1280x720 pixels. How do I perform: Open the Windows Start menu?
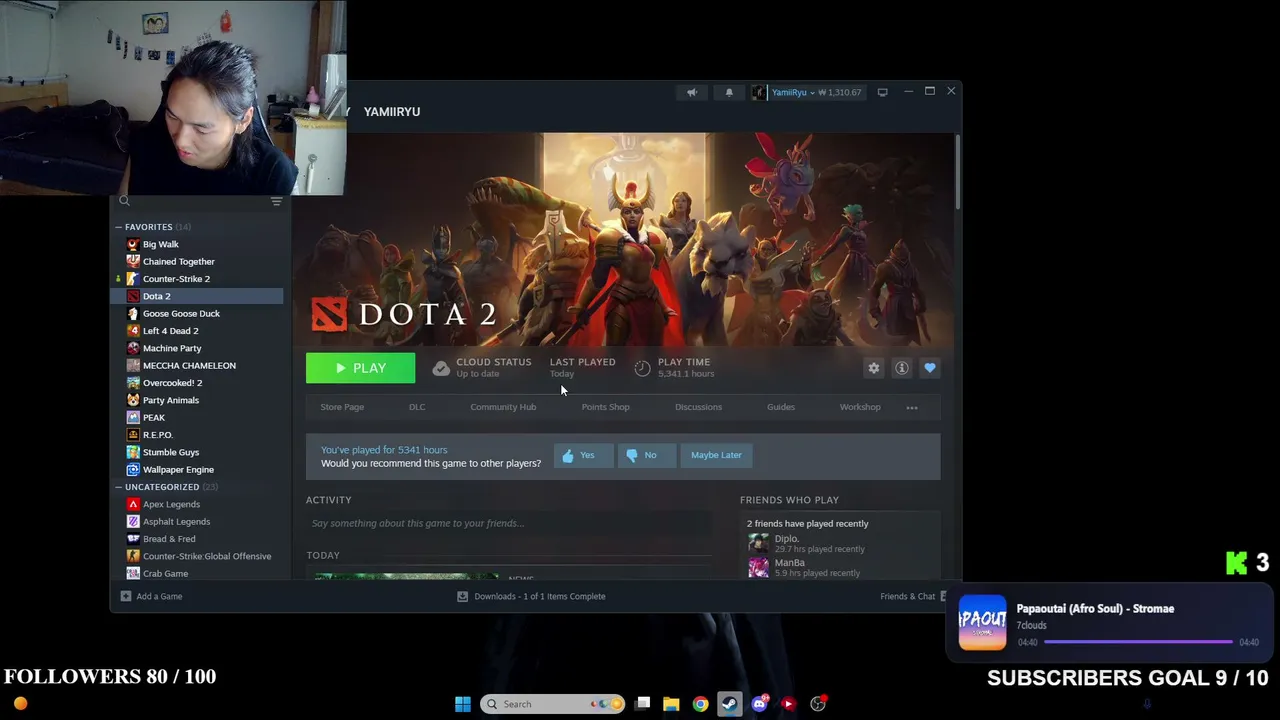pyautogui.click(x=463, y=704)
